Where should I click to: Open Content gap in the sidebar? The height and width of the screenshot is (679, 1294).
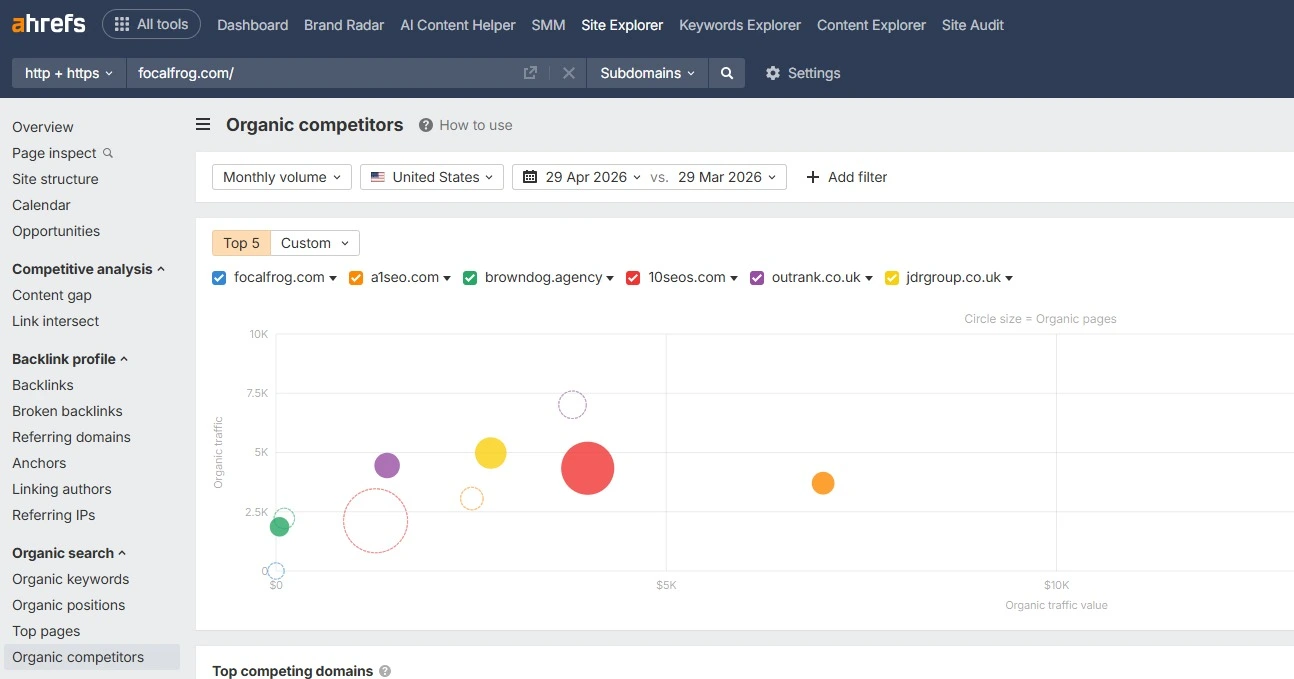[52, 295]
